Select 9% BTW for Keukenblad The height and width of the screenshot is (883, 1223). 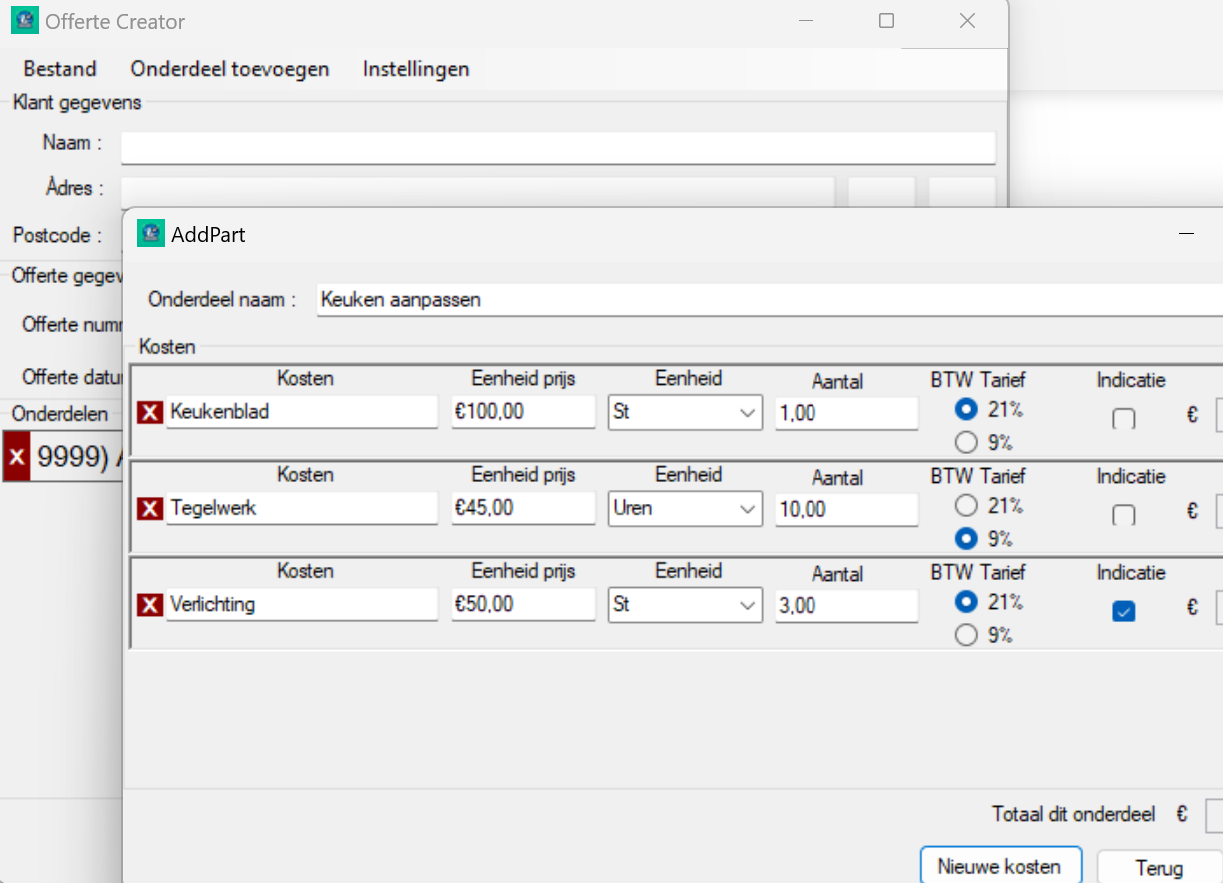[966, 442]
